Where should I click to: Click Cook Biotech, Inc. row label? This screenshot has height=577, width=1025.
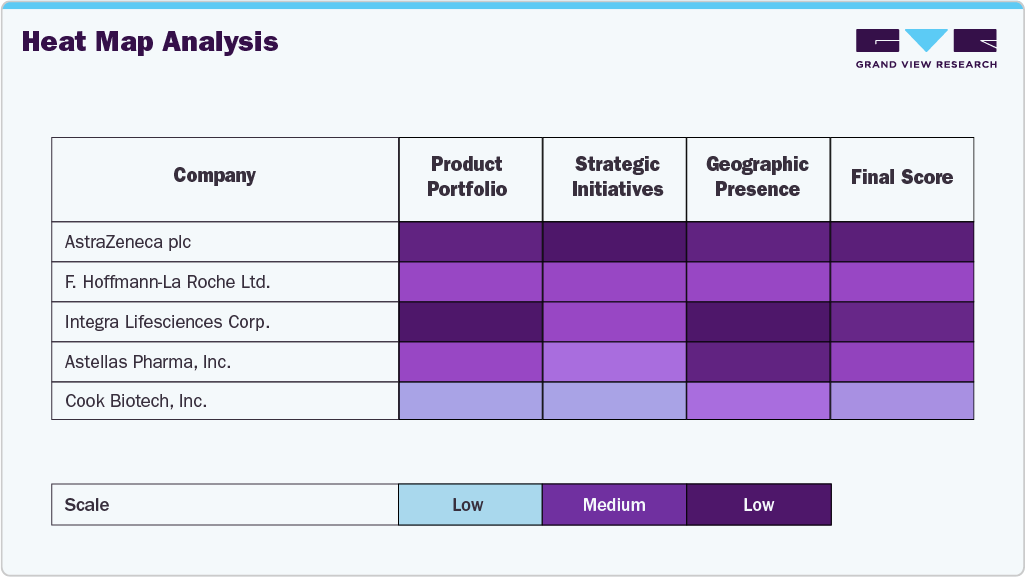pos(136,402)
